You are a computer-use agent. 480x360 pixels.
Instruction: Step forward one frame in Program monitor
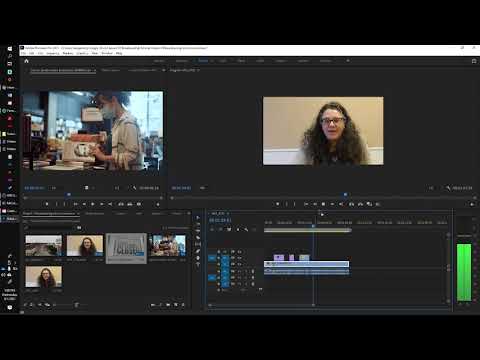(332, 204)
